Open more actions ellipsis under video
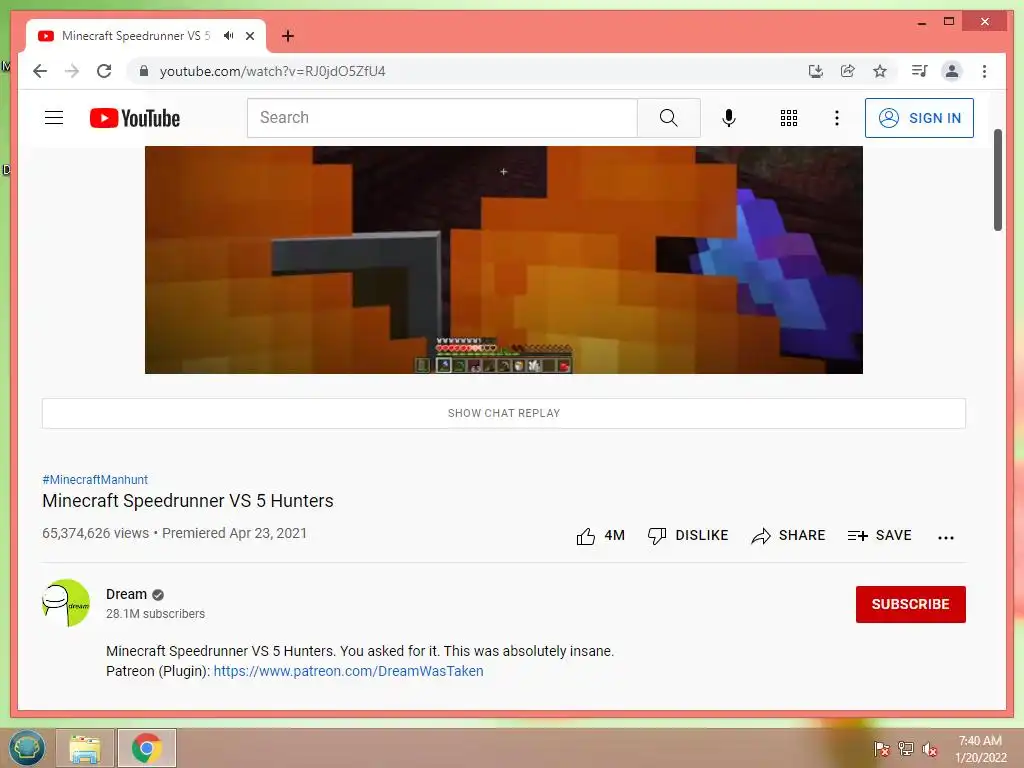This screenshot has width=1024, height=768. [946, 537]
